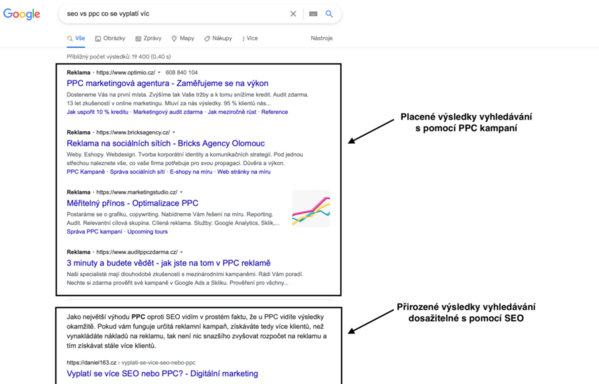Viewport: 599px width, 384px height.
Task: Click the line chart ad thumbnail
Action: pos(311,209)
